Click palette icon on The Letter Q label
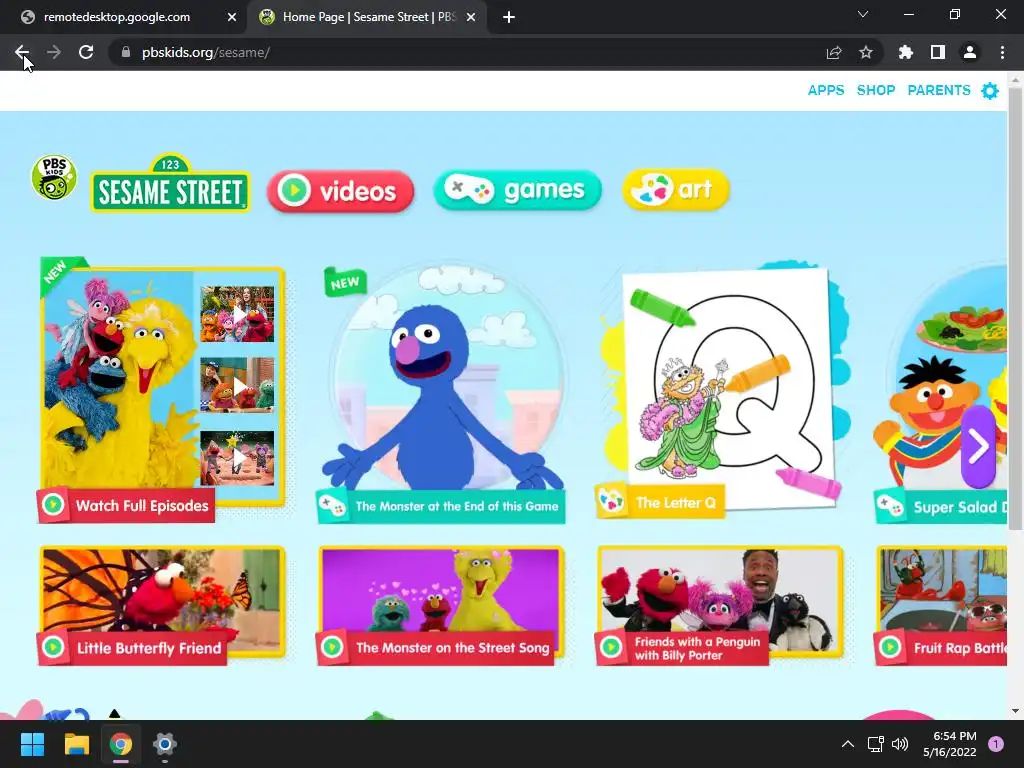Image resolution: width=1024 pixels, height=768 pixels. tap(611, 502)
